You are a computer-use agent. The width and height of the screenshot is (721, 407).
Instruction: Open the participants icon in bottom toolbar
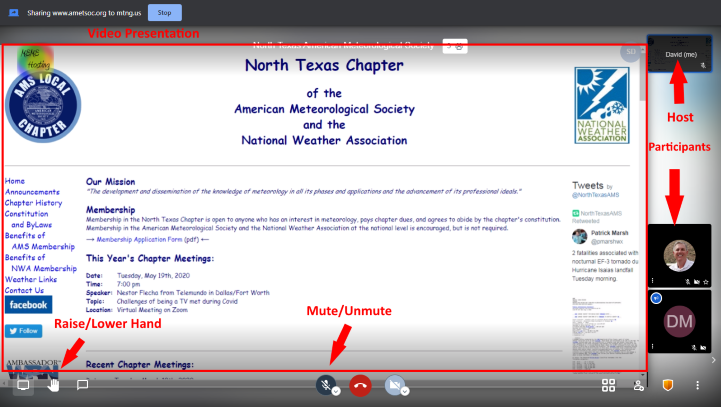[x=639, y=385]
